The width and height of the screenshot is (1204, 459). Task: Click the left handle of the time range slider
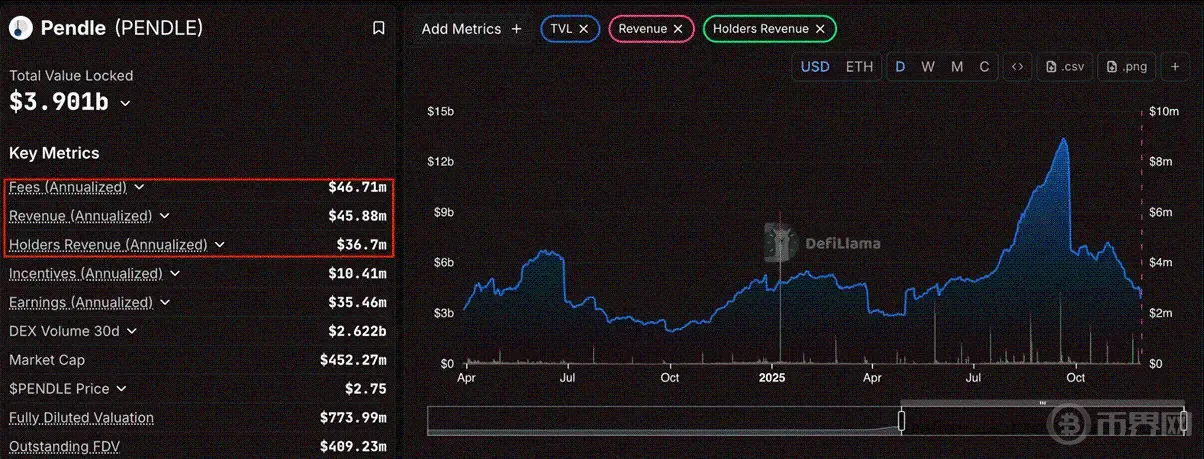pyautogui.click(x=901, y=420)
